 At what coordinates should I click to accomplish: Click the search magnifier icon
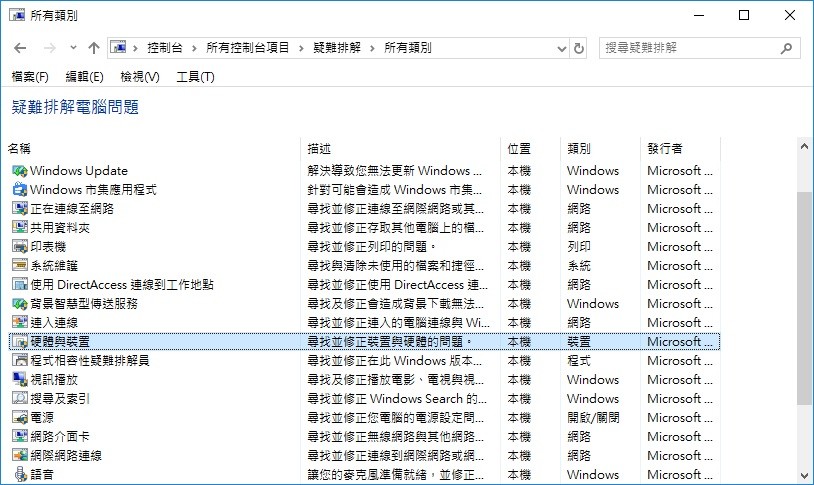(x=786, y=48)
